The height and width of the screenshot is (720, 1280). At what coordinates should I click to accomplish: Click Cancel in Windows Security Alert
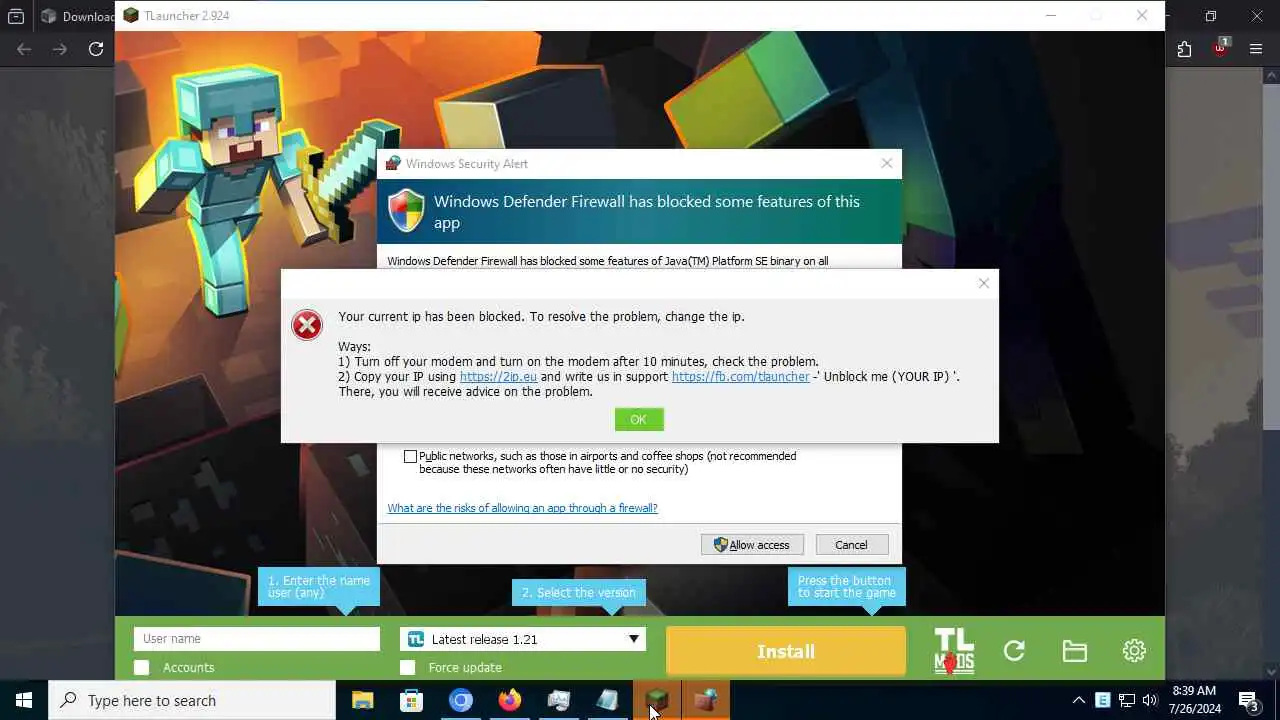click(851, 545)
